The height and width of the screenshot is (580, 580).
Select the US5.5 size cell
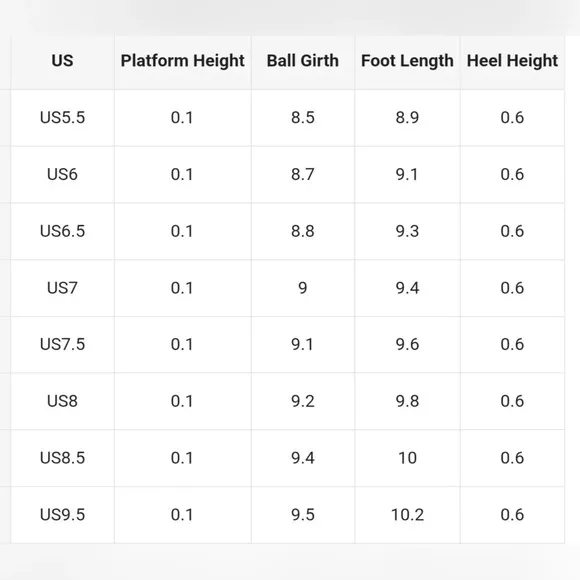pos(63,118)
